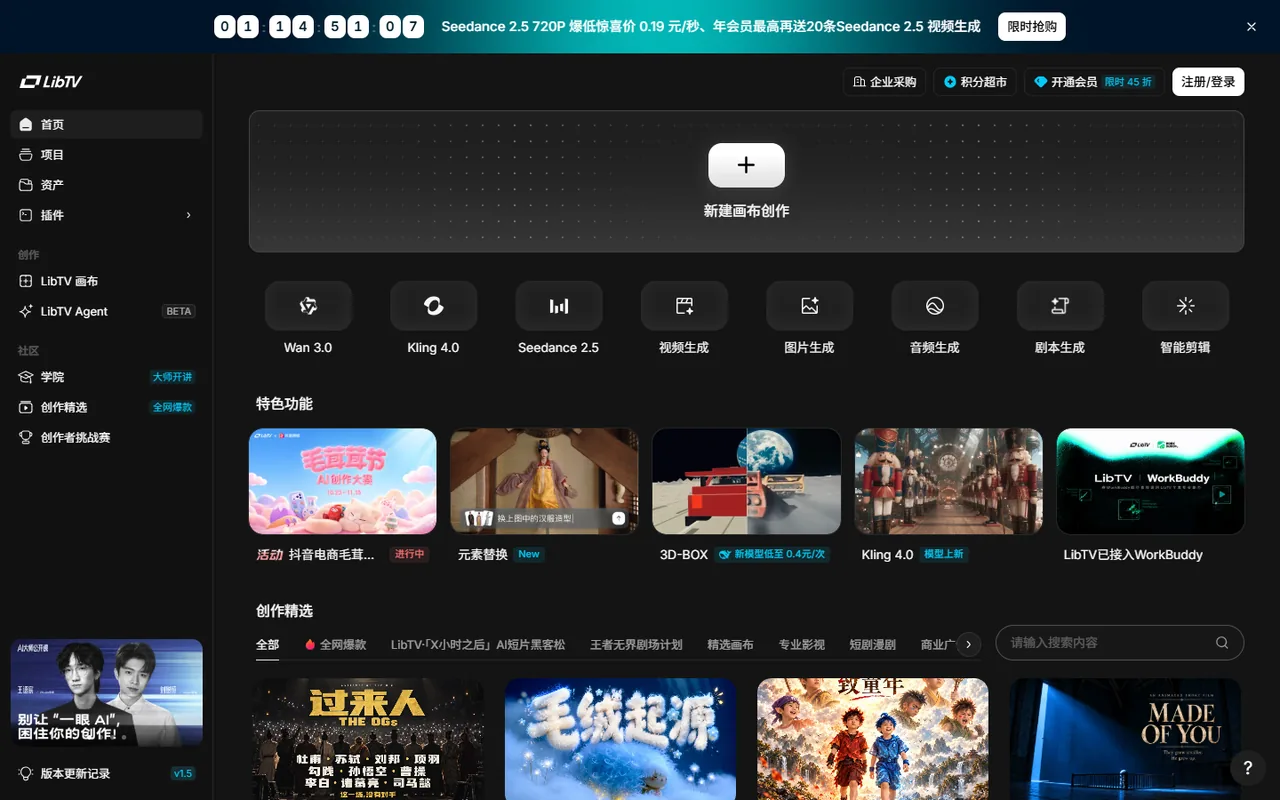1280x800 pixels.
Task: Click the plus button to create canvas
Action: [746, 165]
